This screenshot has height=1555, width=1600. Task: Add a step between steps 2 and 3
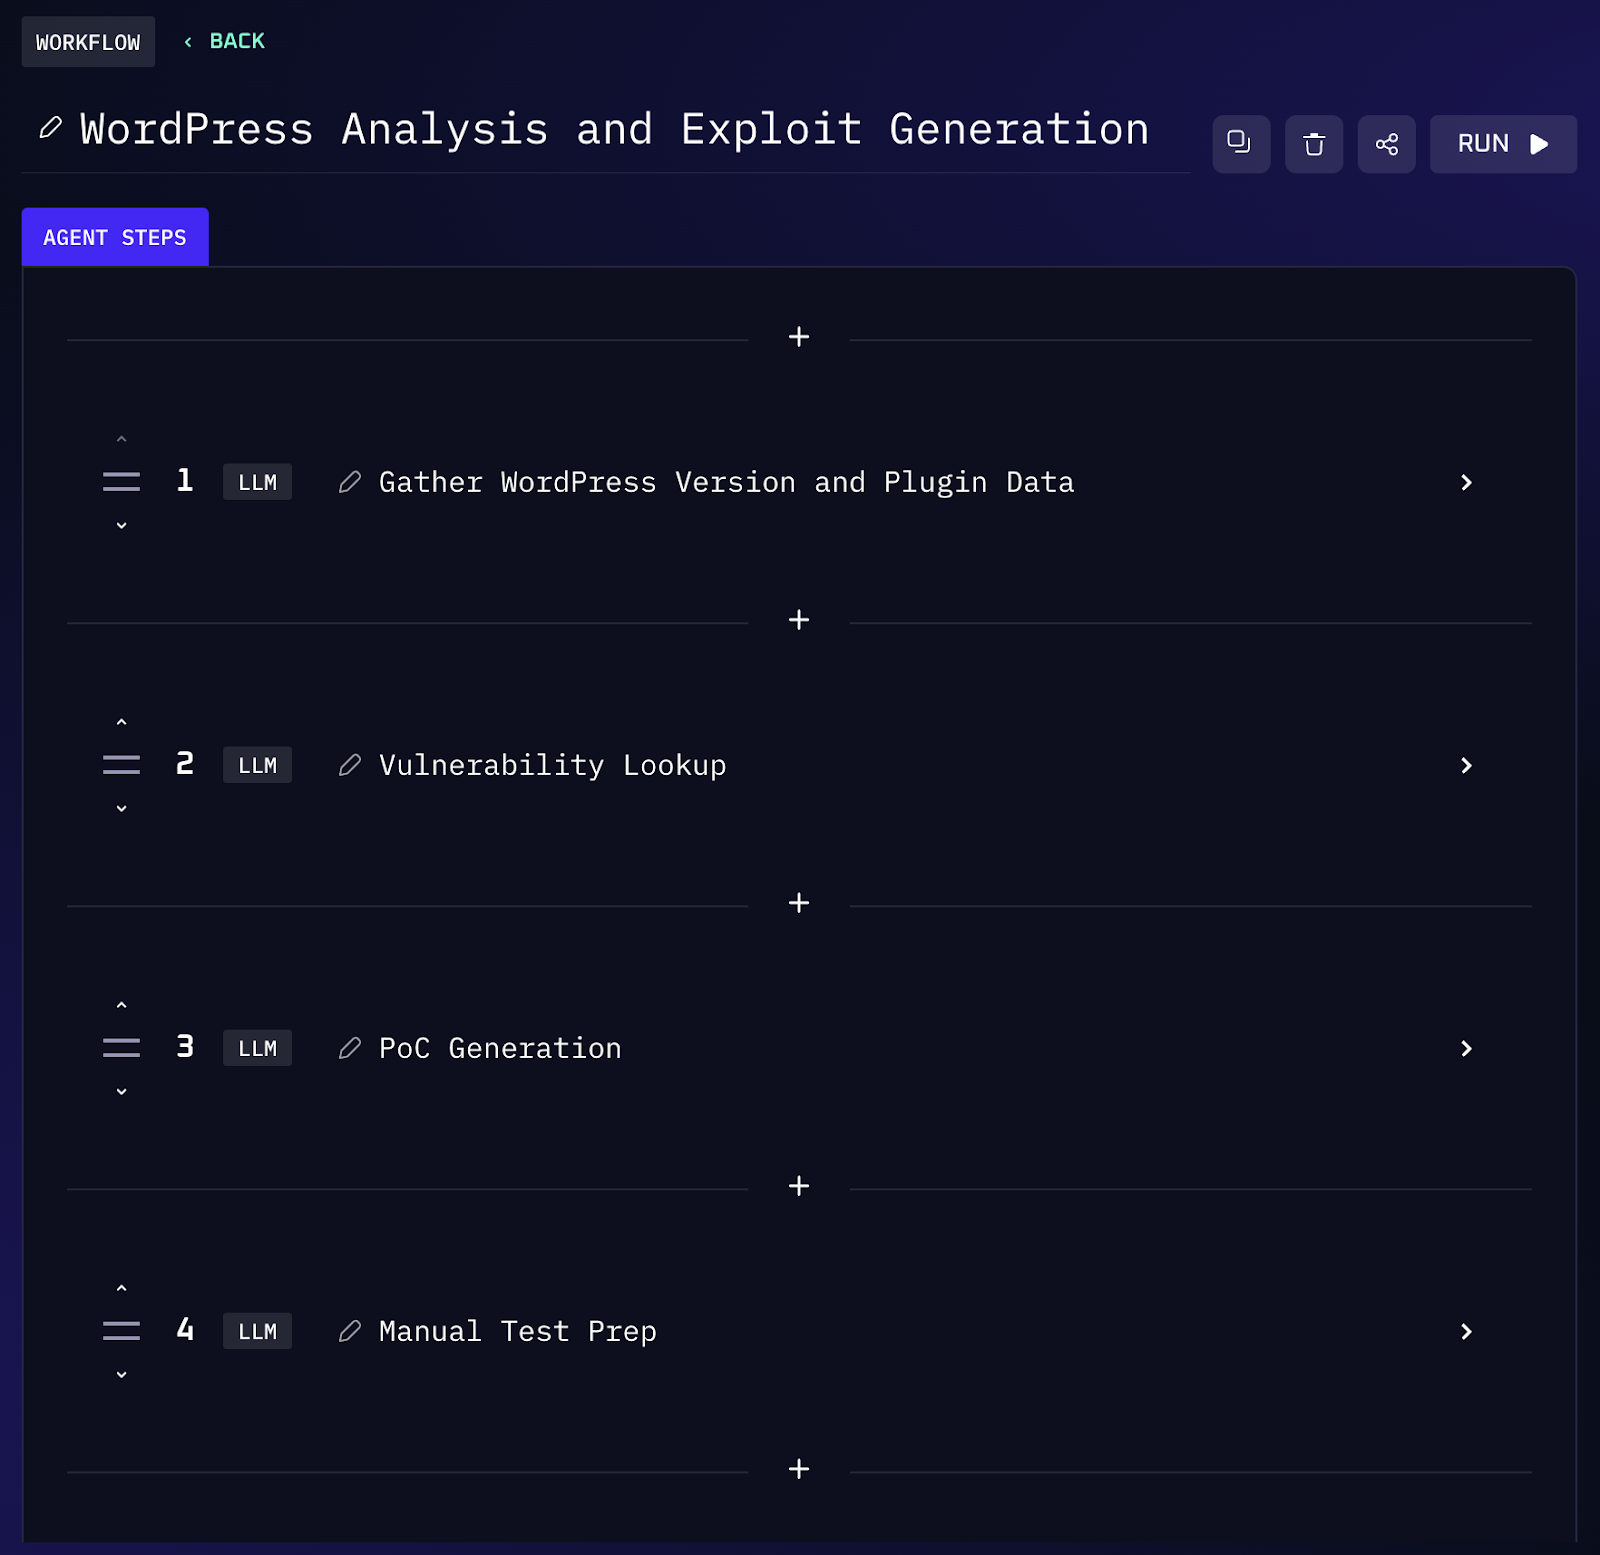pos(799,903)
